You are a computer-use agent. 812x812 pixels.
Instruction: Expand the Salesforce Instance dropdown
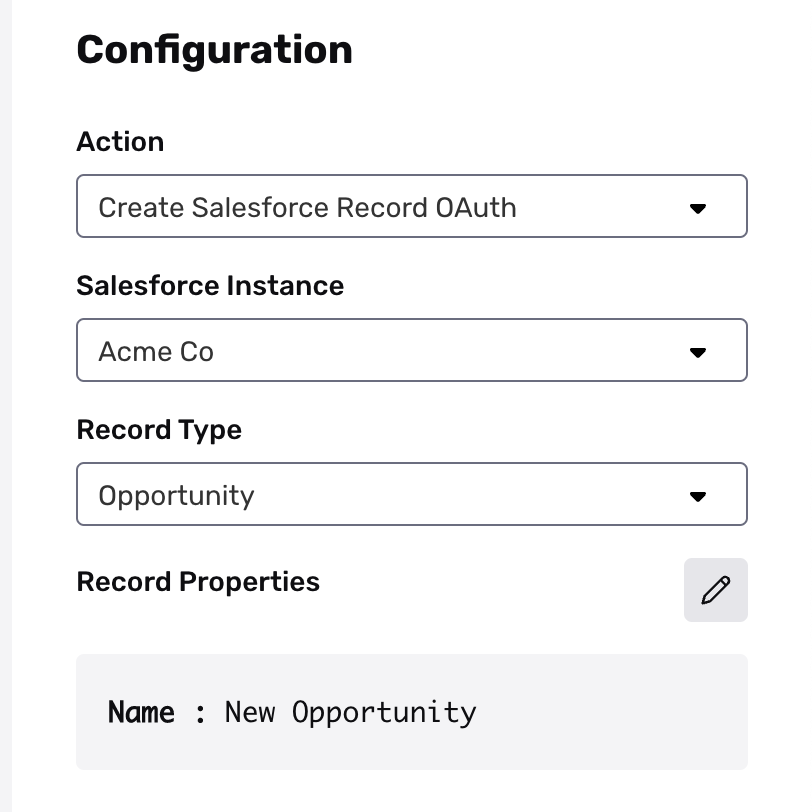coord(411,351)
